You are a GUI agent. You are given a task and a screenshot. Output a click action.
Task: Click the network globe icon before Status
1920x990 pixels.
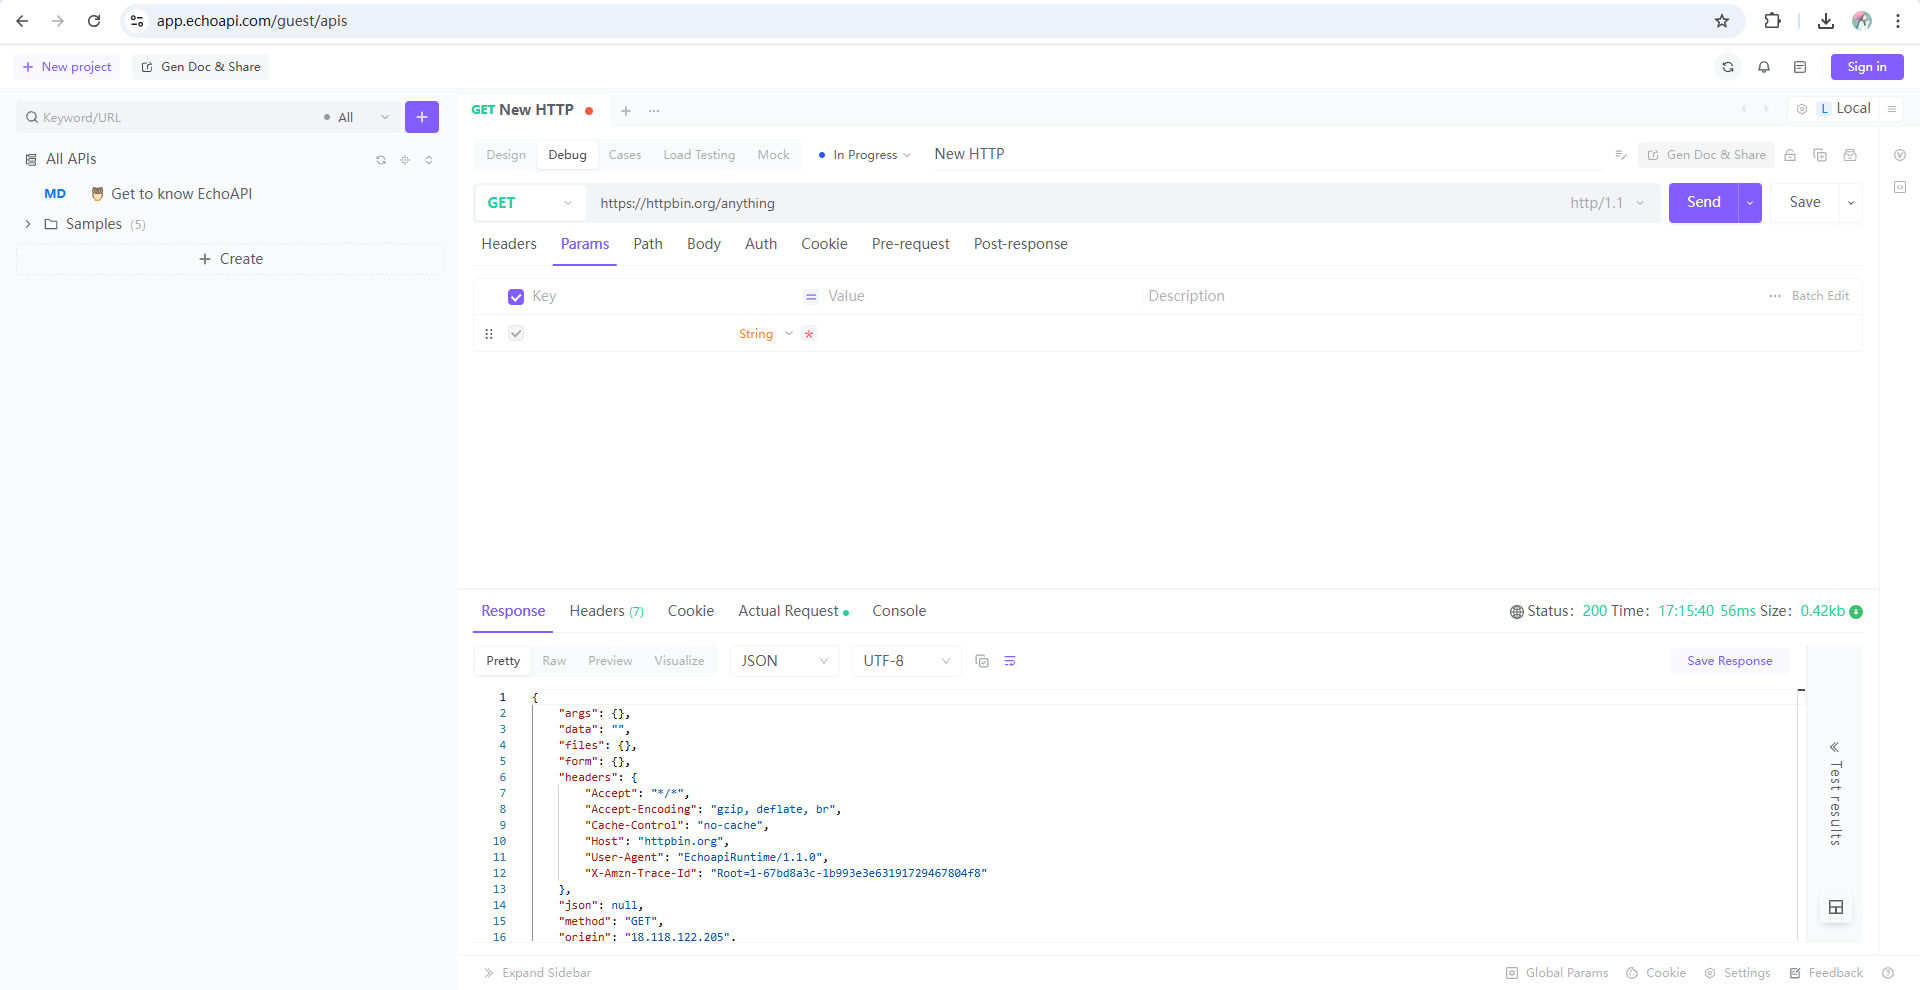tap(1517, 612)
